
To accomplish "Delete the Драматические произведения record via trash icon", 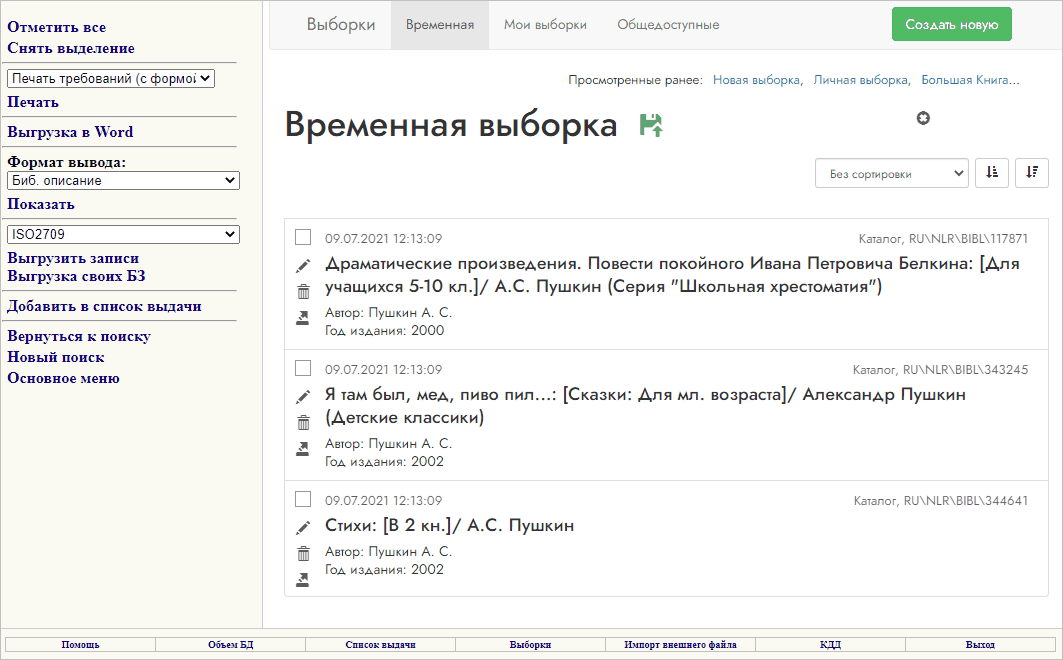I will (303, 291).
